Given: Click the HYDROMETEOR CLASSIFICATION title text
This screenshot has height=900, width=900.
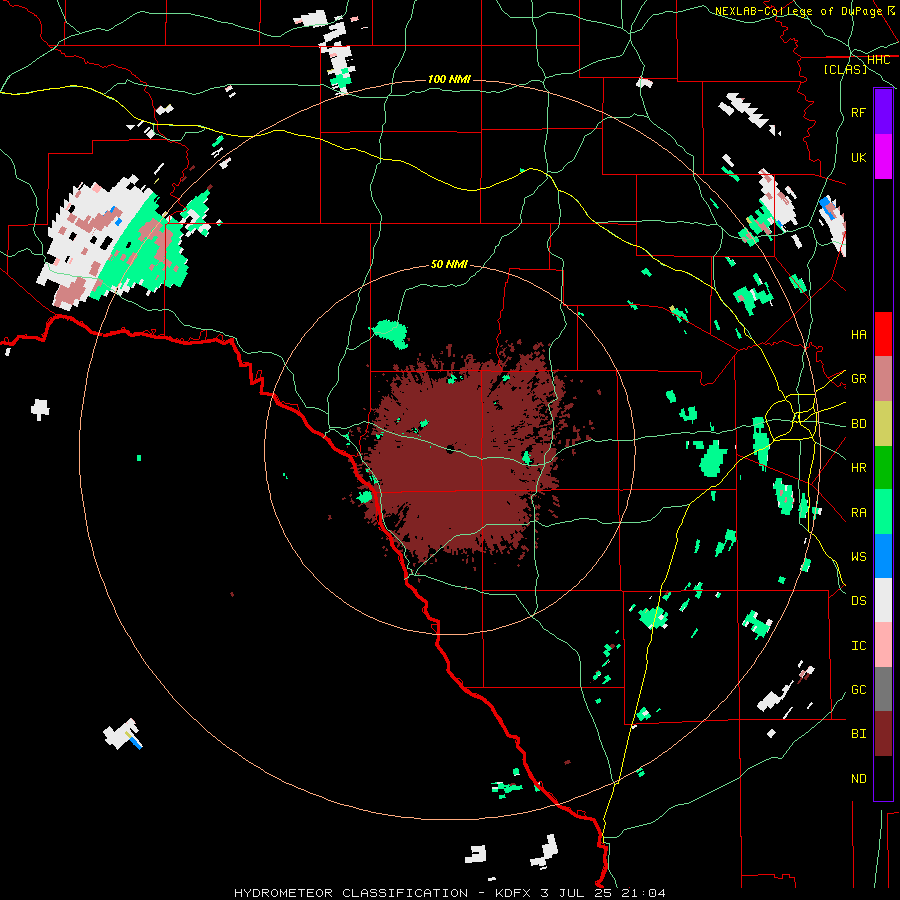Looking at the screenshot, I should (x=351, y=893).
